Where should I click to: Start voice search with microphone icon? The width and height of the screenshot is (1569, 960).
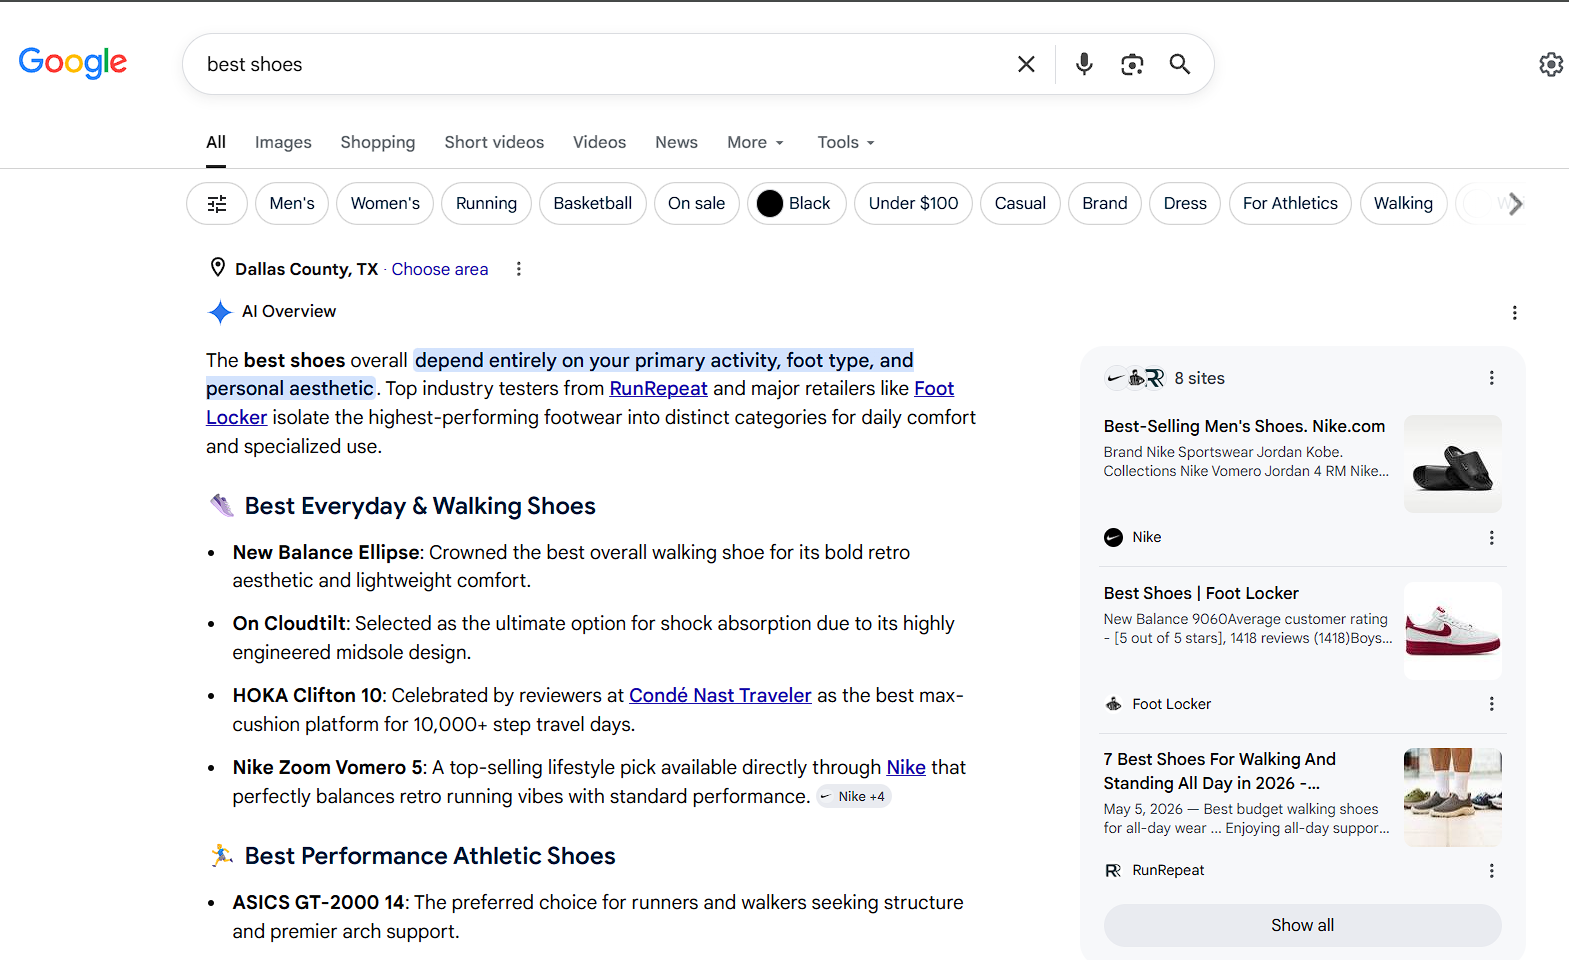(1084, 64)
